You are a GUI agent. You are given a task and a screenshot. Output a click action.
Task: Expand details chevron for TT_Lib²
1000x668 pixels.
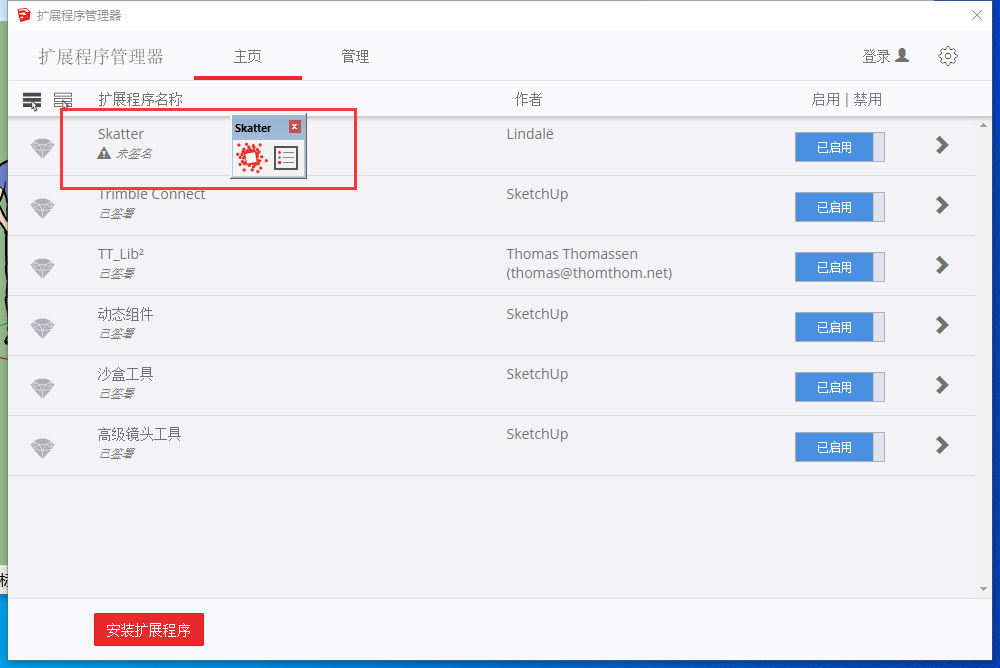pos(942,265)
